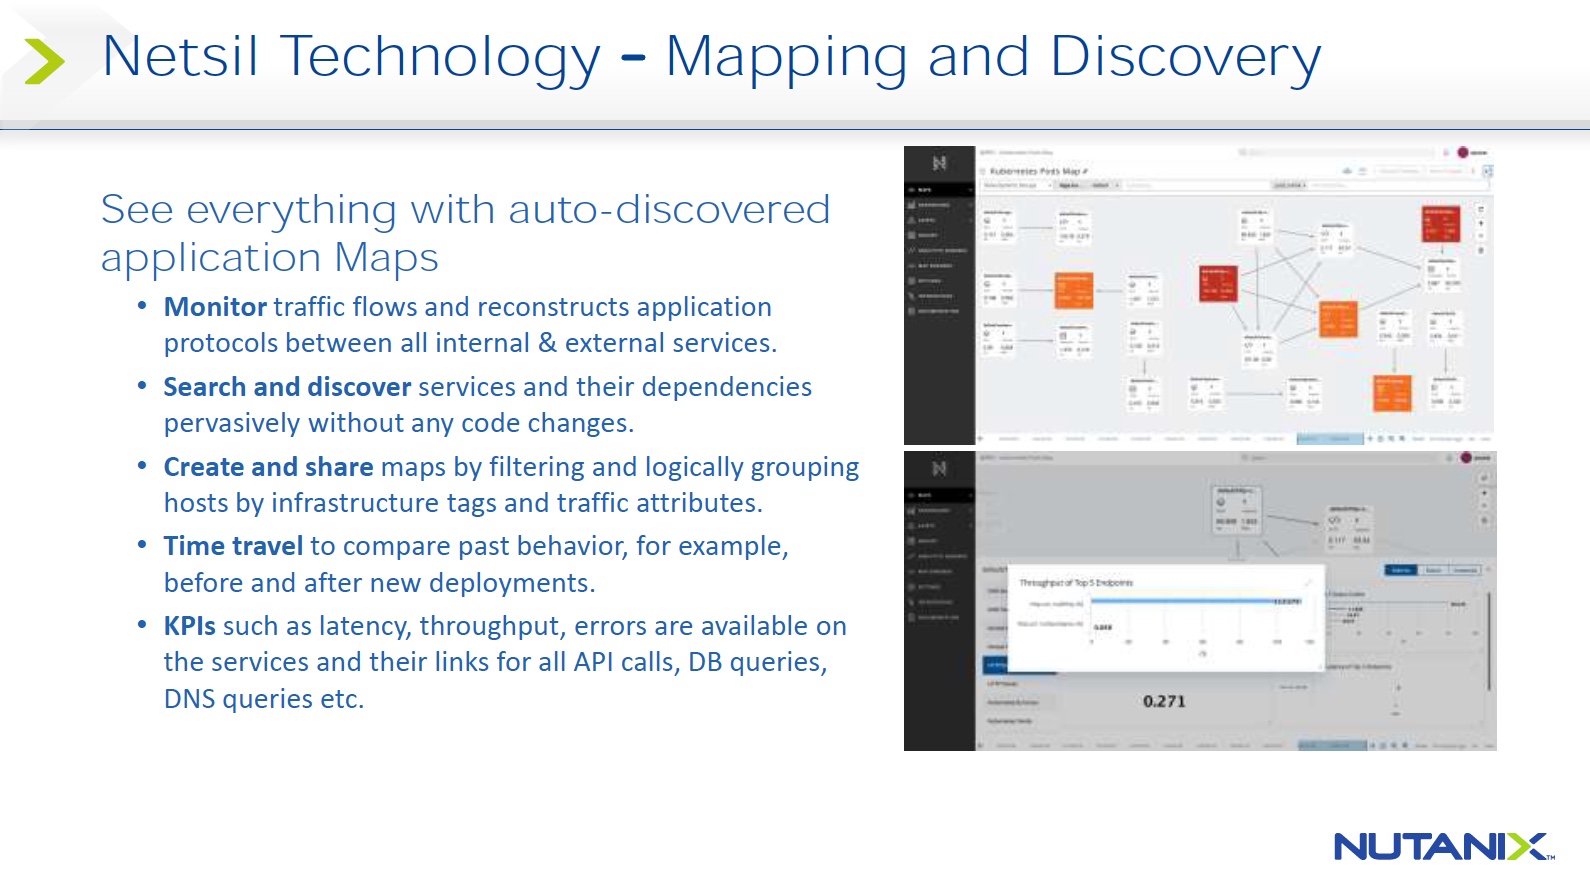Expand the Maps item in upper sidebar

point(939,189)
